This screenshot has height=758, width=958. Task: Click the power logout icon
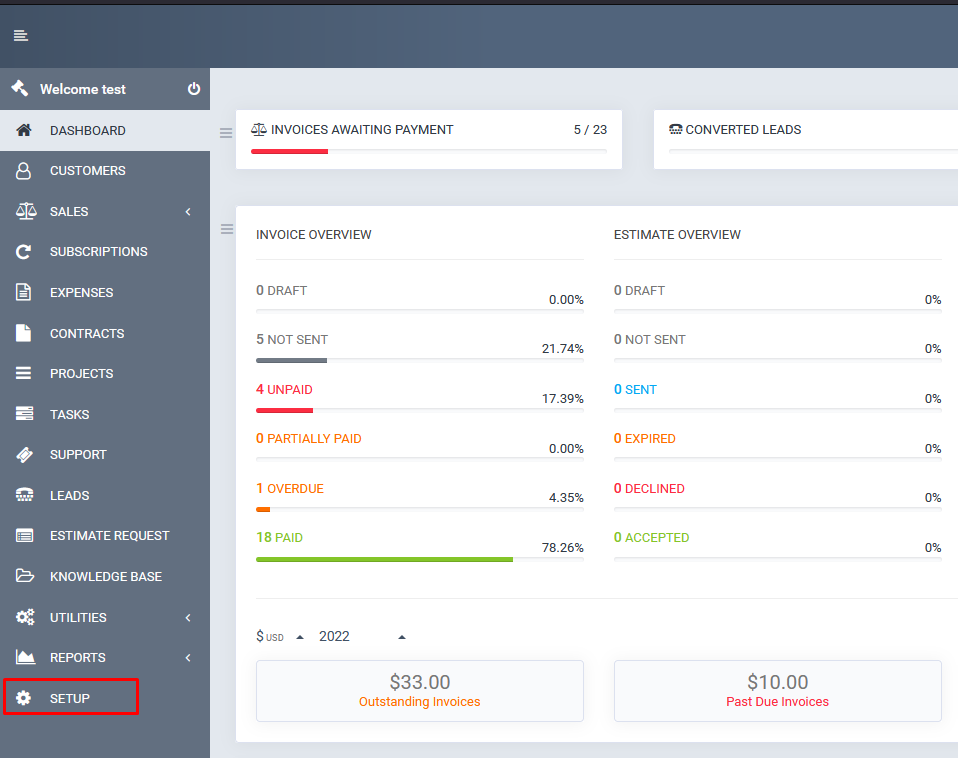point(194,89)
